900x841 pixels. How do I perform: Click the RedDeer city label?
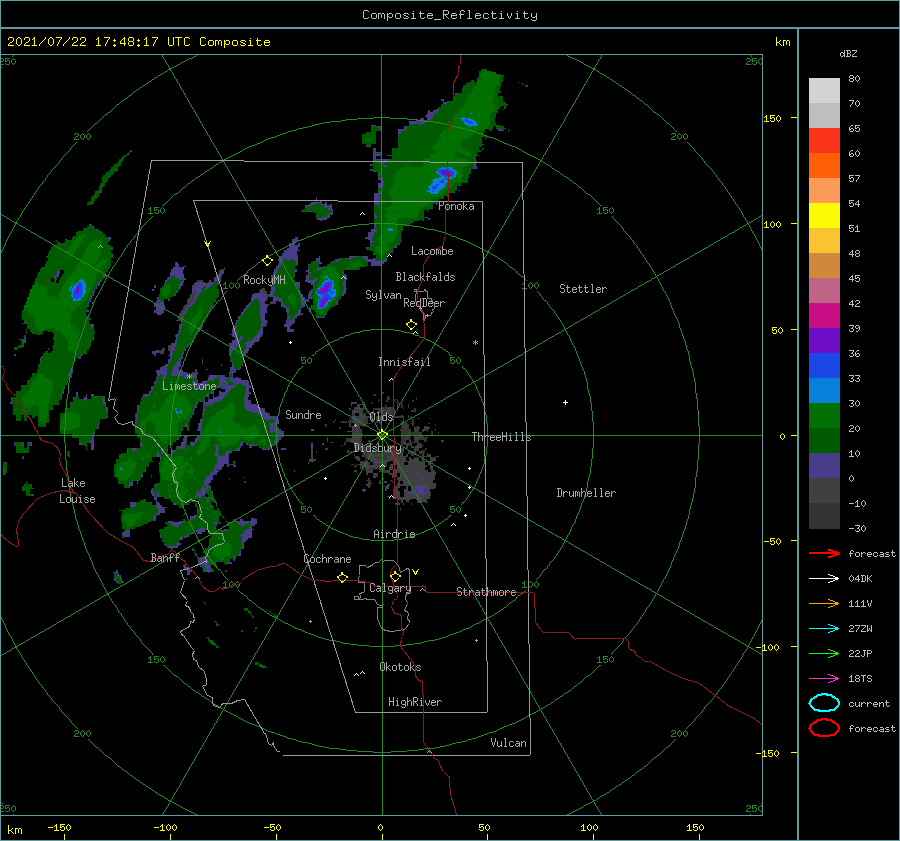(424, 303)
